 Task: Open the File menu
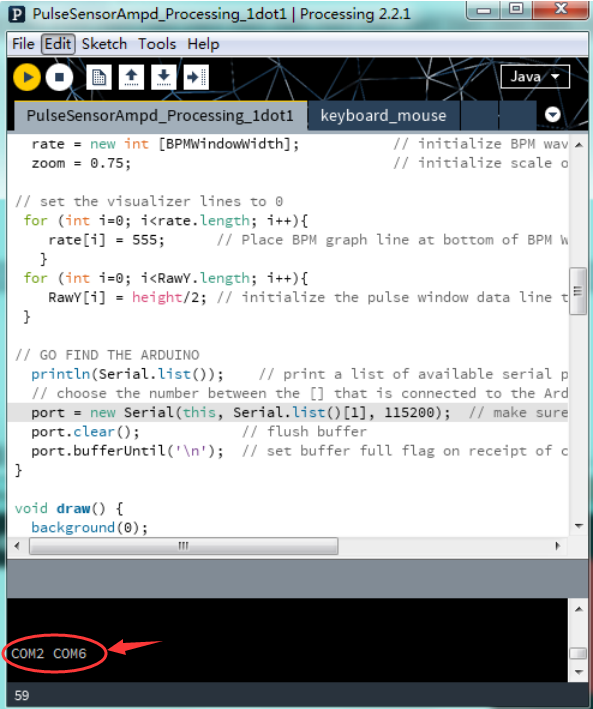click(x=23, y=44)
